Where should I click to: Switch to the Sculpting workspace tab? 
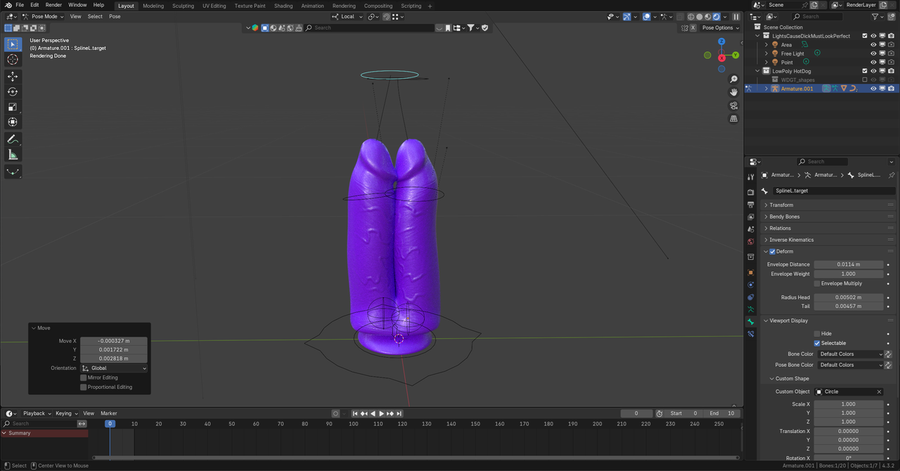tap(183, 5)
